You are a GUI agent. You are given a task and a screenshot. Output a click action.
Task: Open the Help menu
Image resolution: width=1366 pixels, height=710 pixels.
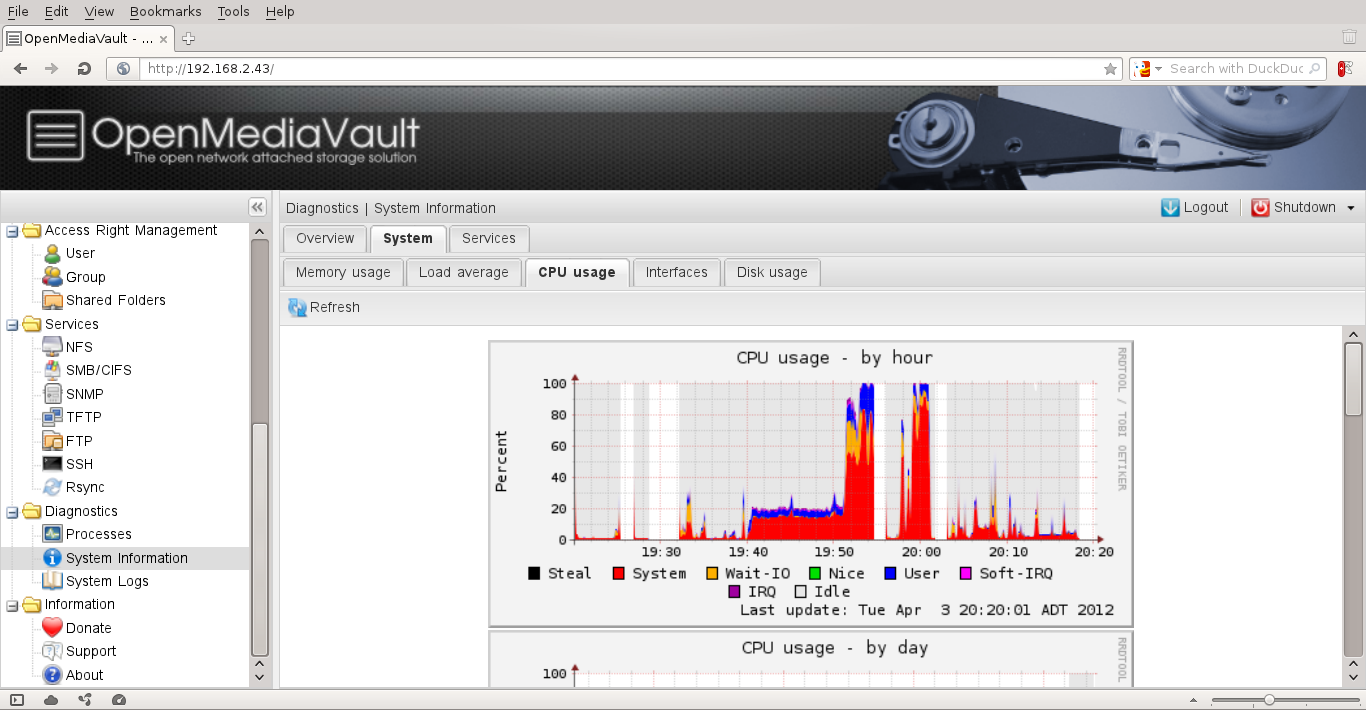(x=280, y=11)
